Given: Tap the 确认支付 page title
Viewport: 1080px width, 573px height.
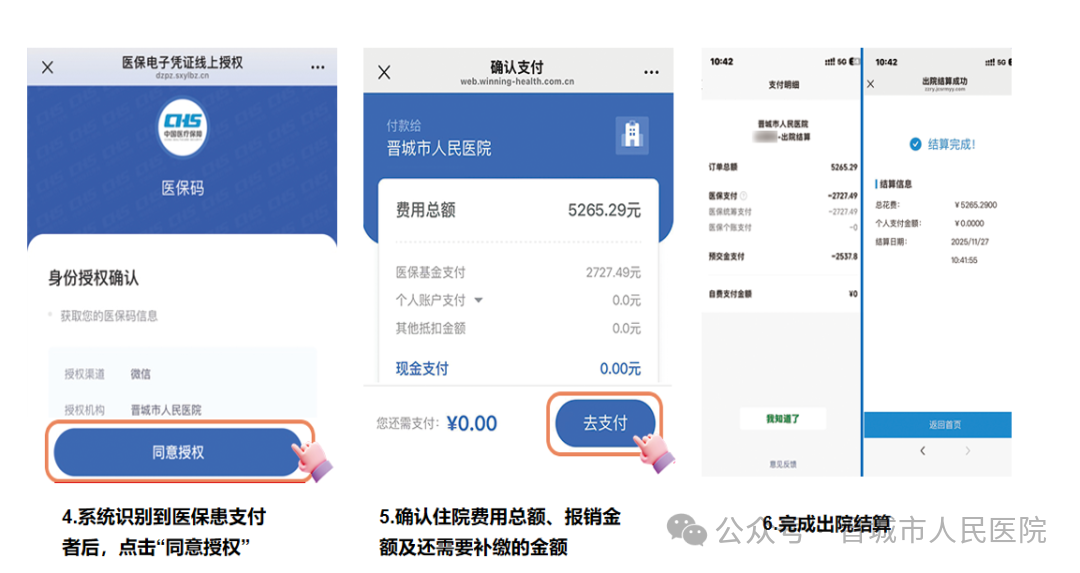Looking at the screenshot, I should [517, 67].
